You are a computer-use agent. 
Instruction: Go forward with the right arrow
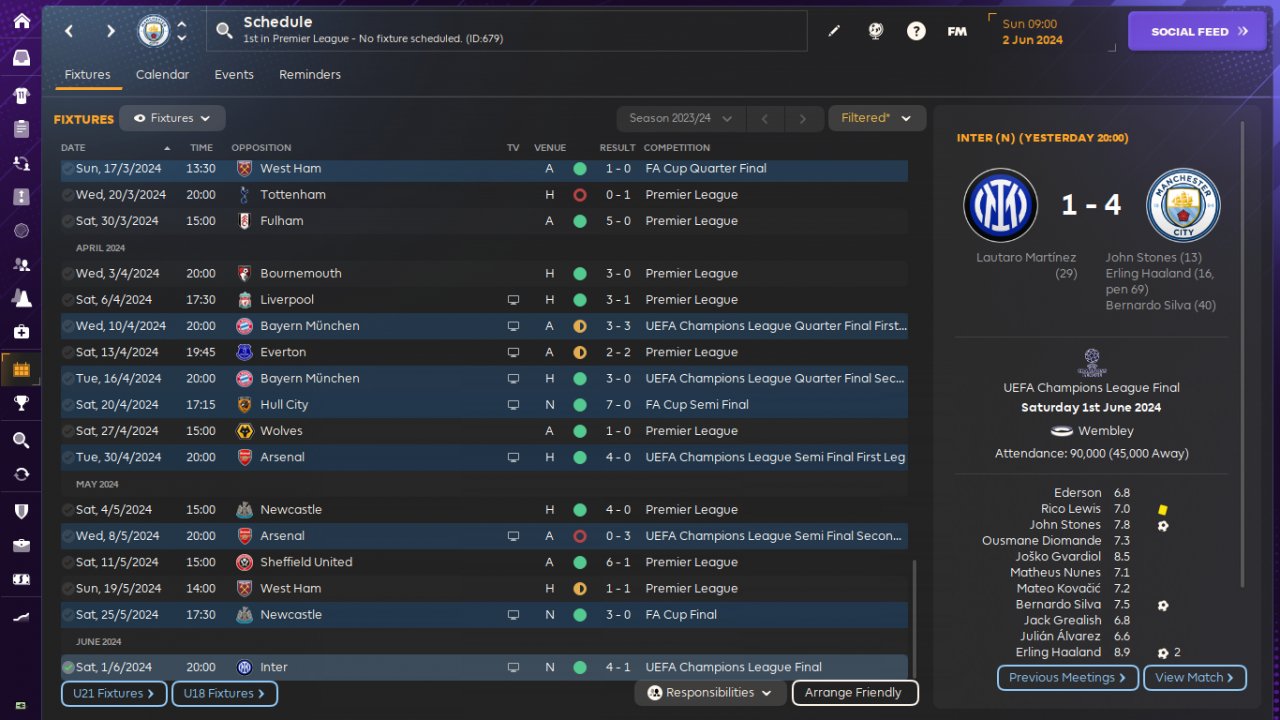(111, 31)
